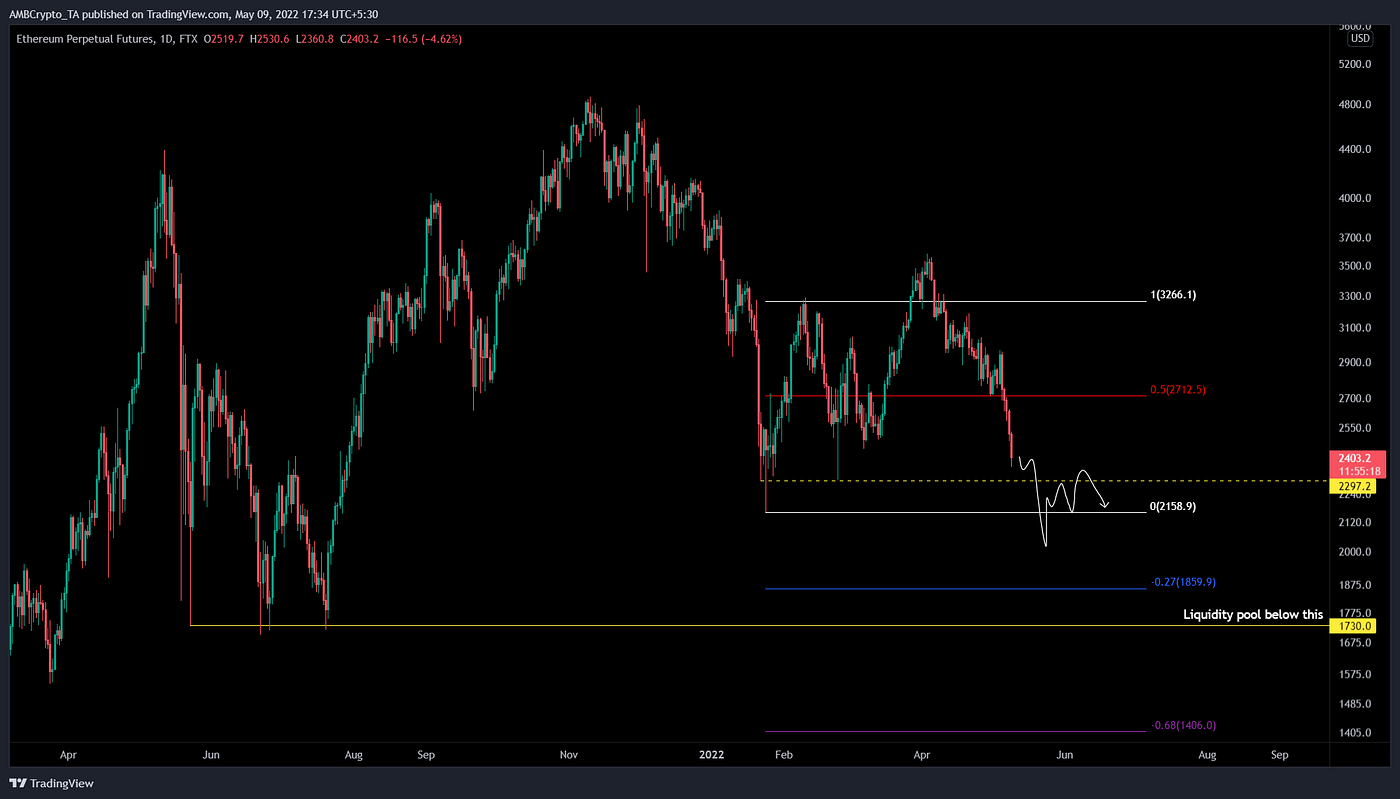Click the 4800.0 value on the price scale
The image size is (1400, 799).
click(x=1356, y=104)
